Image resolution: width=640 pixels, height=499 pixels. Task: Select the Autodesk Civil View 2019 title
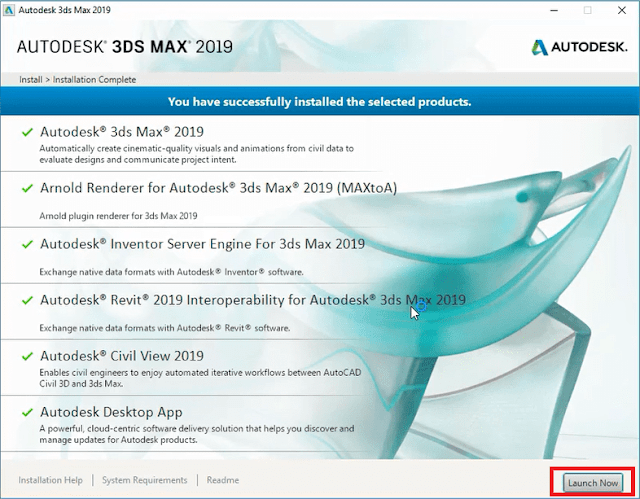pos(122,356)
